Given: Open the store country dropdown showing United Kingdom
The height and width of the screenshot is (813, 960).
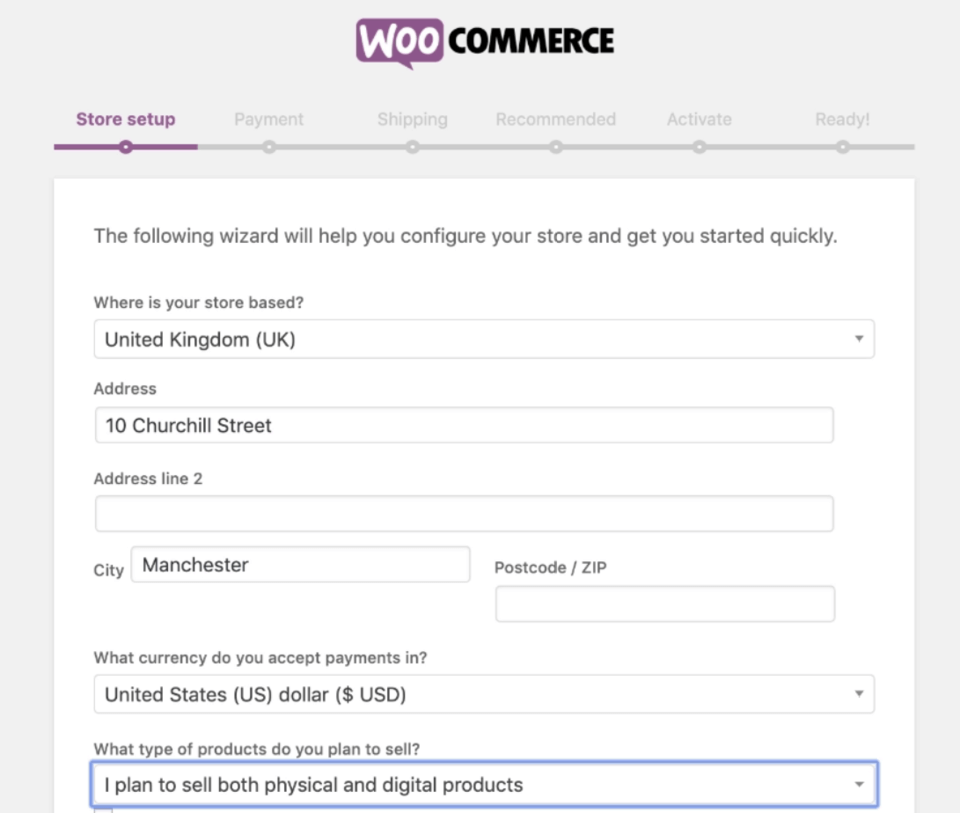Looking at the screenshot, I should 484,339.
